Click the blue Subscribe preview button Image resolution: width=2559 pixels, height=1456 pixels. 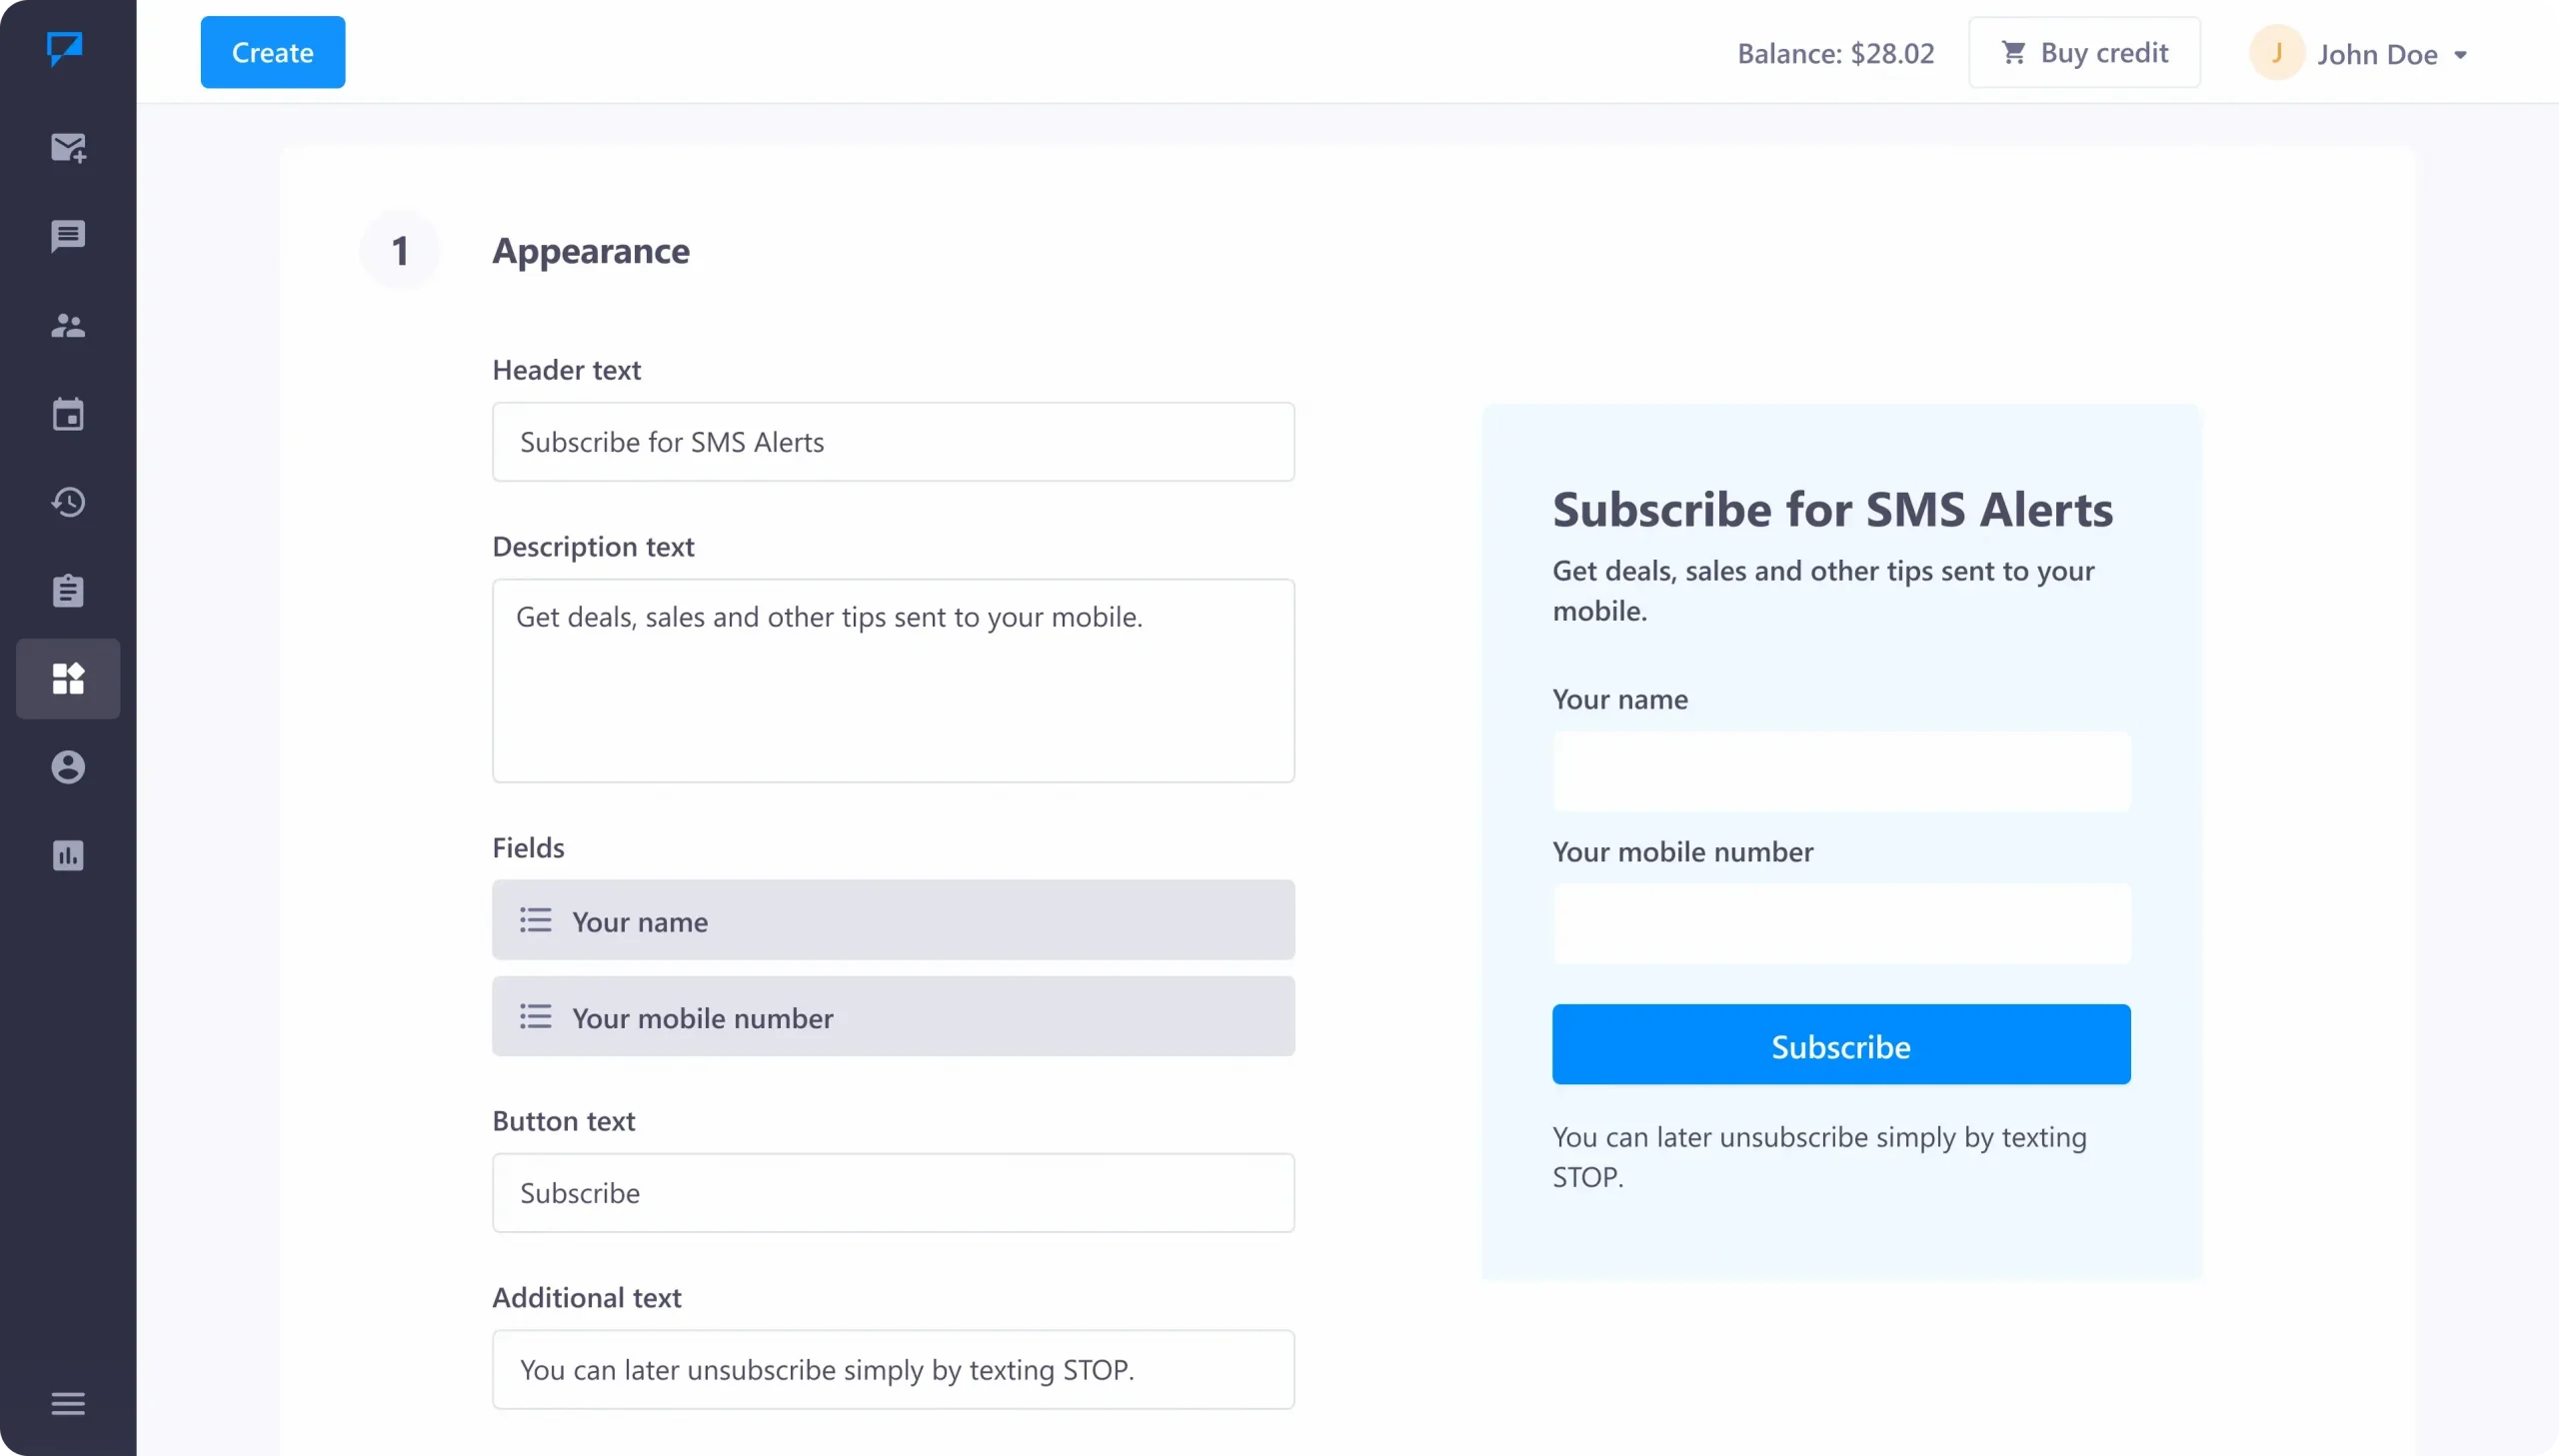pyautogui.click(x=1840, y=1044)
